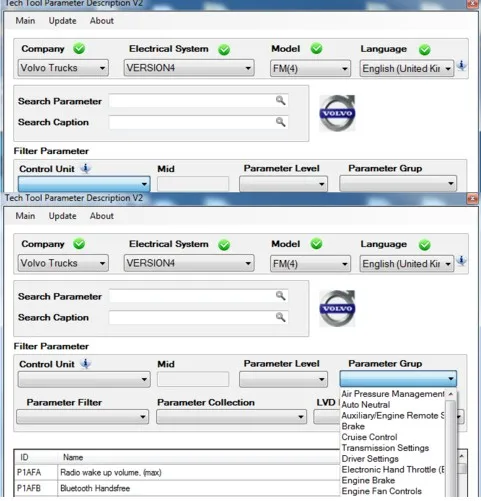Select table row P1AFA
The image size is (481, 501).
177,473
